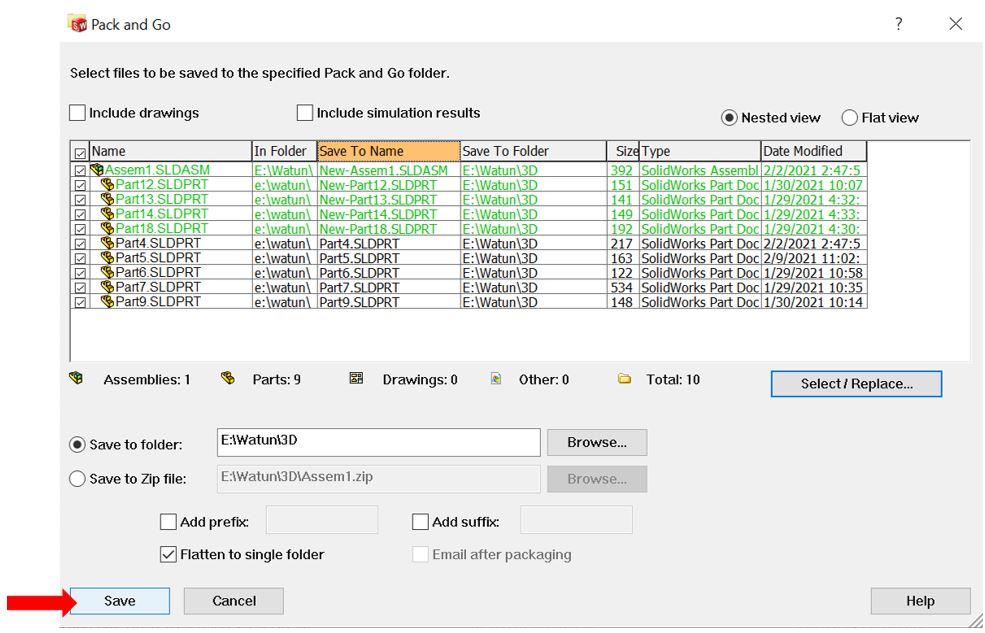
Task: Click the Total folder icon
Action: pyautogui.click(x=624, y=379)
